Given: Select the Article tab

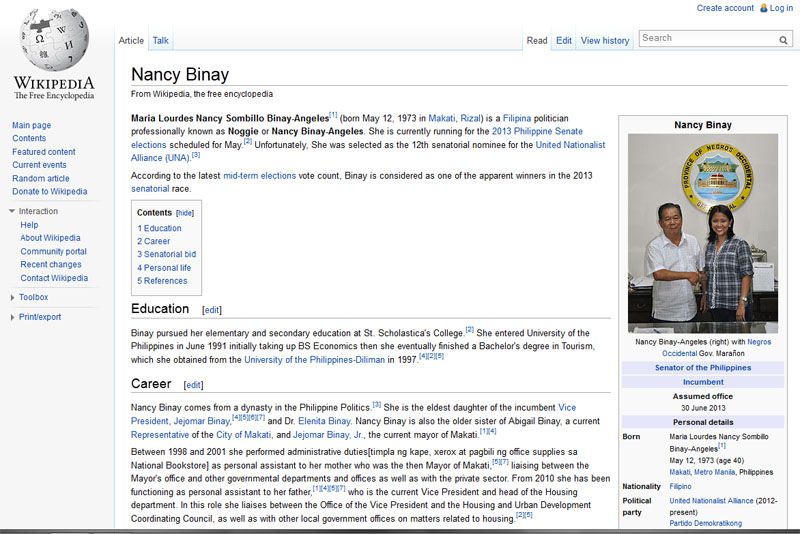Looking at the screenshot, I should [x=131, y=41].
